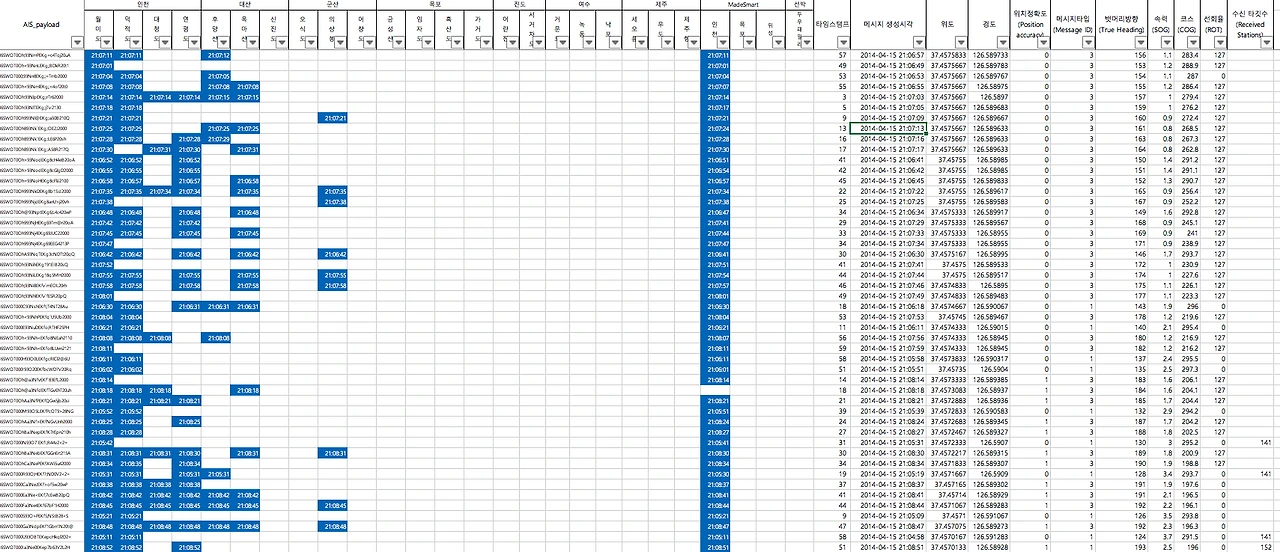Open filter dropdown for 타임스탬프 column
Image resolution: width=1280 pixels, height=552 pixels.
point(842,44)
